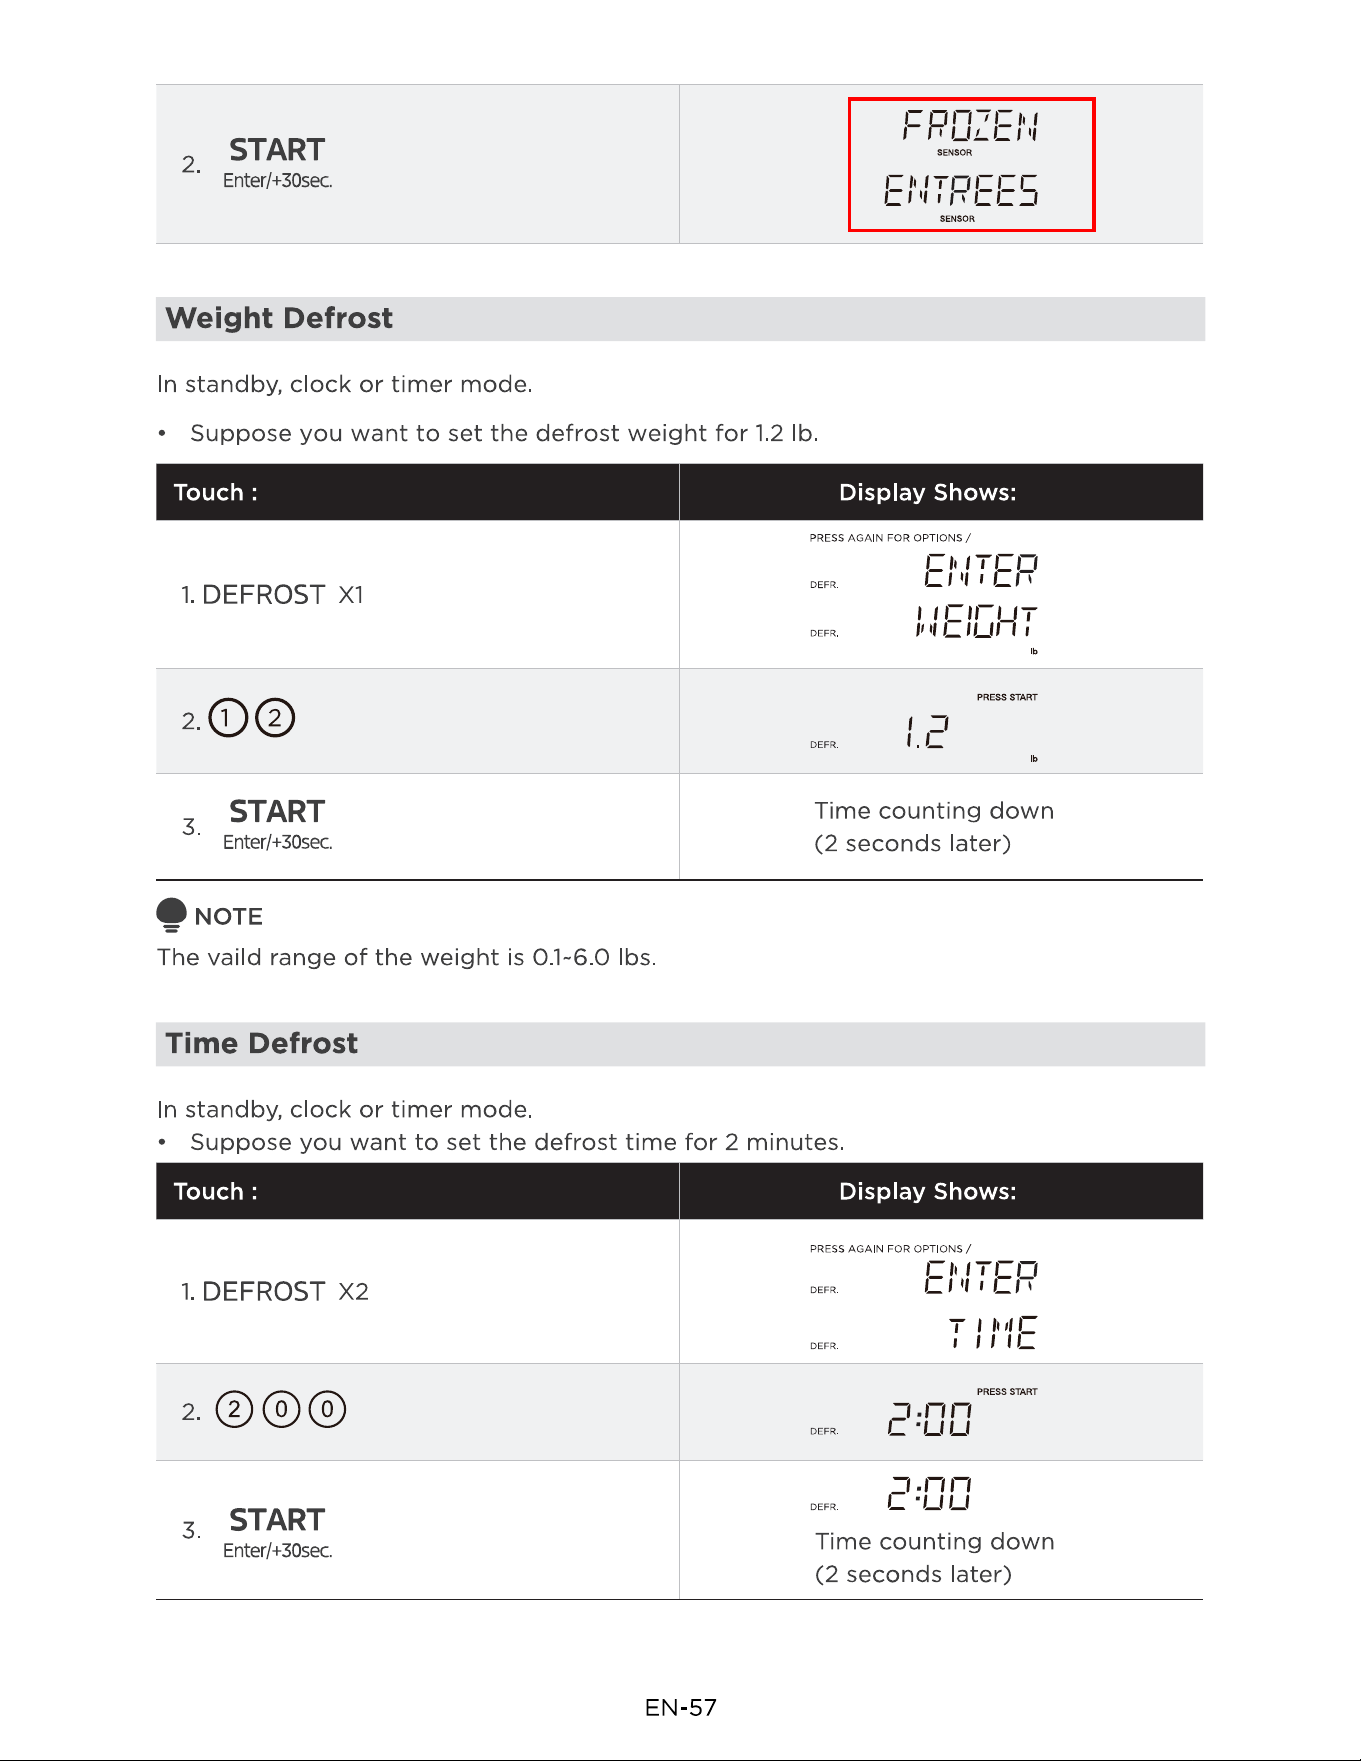1361x1761 pixels.
Task: Click the Time Defrost section heading
Action: [262, 1043]
